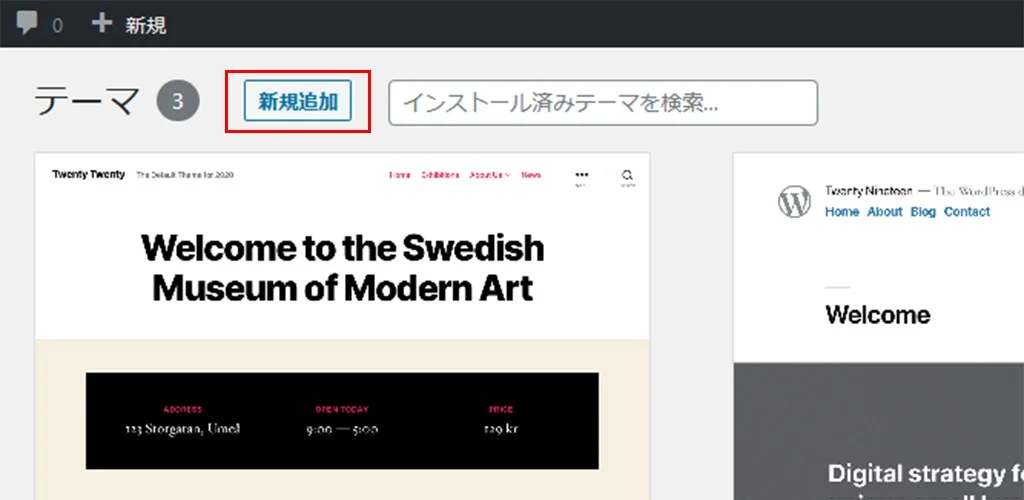Screen dimensions: 1024x500
Task: Click the comment count 0 in admin bar
Action: pos(57,26)
